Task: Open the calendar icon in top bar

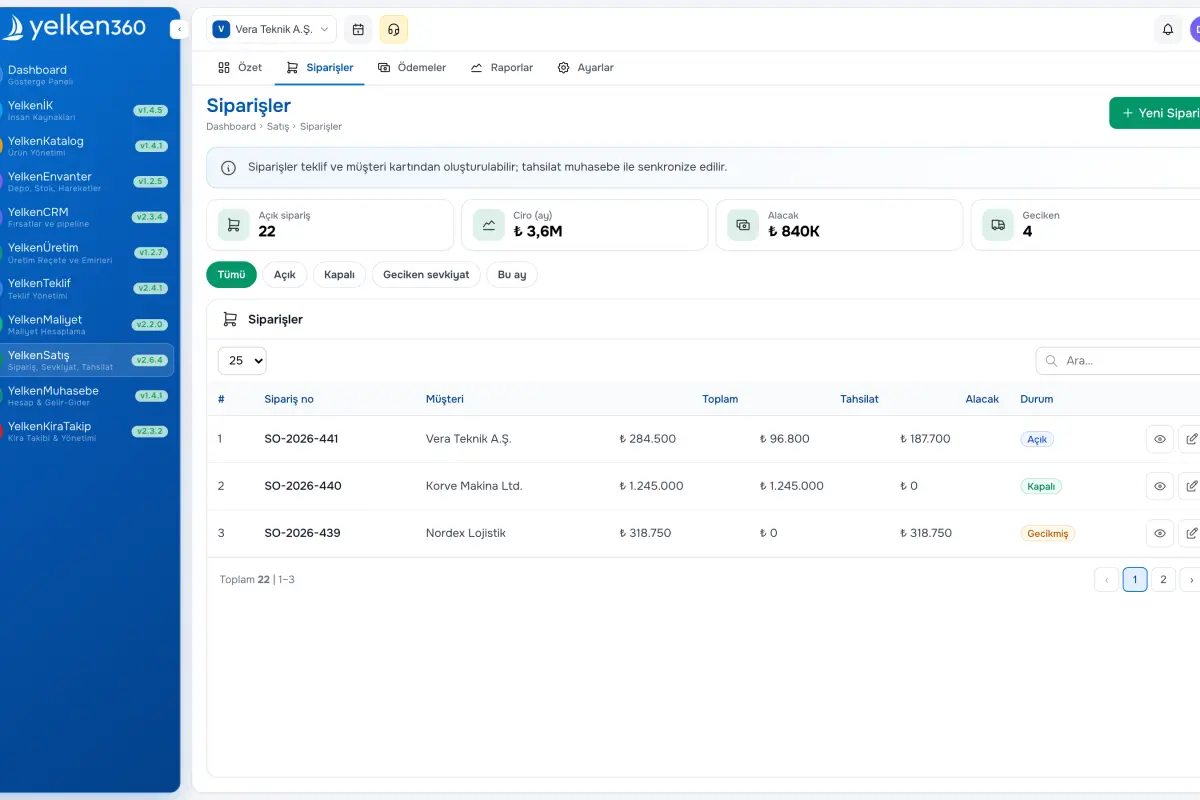Action: tap(358, 29)
